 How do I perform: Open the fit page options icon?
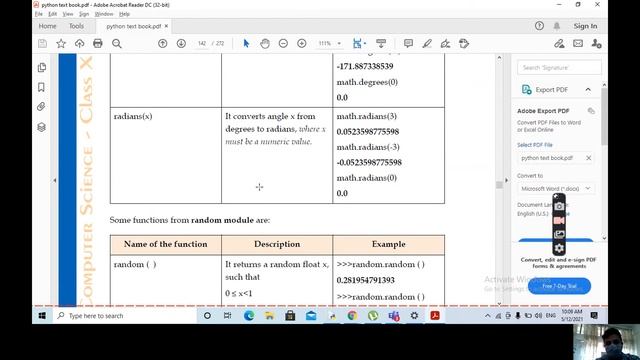click(x=359, y=43)
